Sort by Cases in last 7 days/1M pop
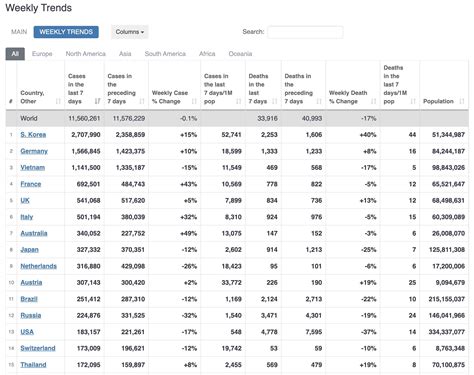 238,101
